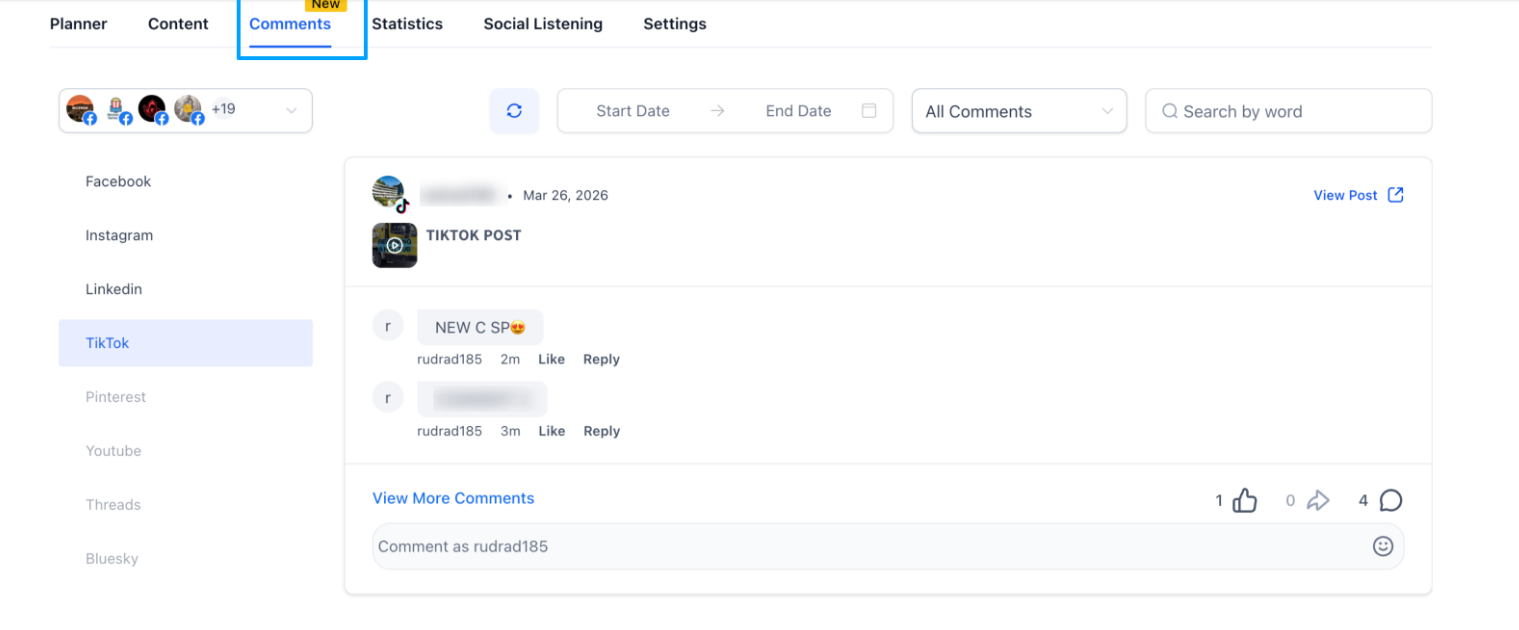The image size is (1519, 630).
Task: Select Instagram in the network list
Action: pyautogui.click(x=186, y=235)
